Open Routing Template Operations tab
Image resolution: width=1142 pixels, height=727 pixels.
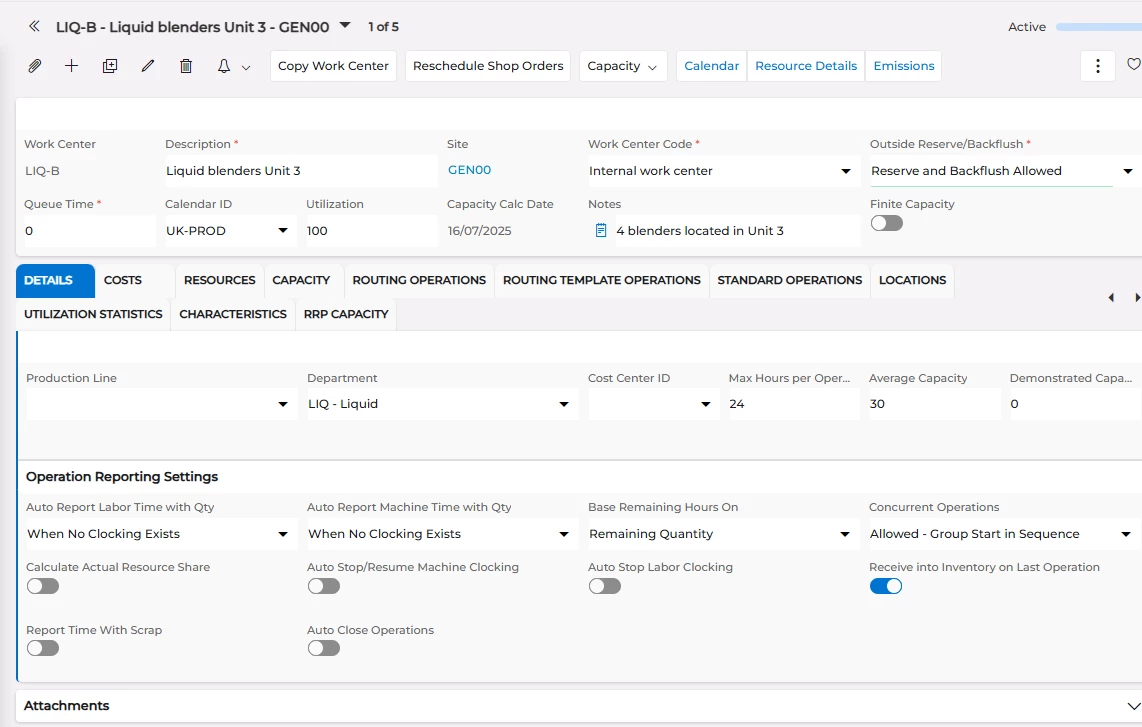(x=602, y=280)
